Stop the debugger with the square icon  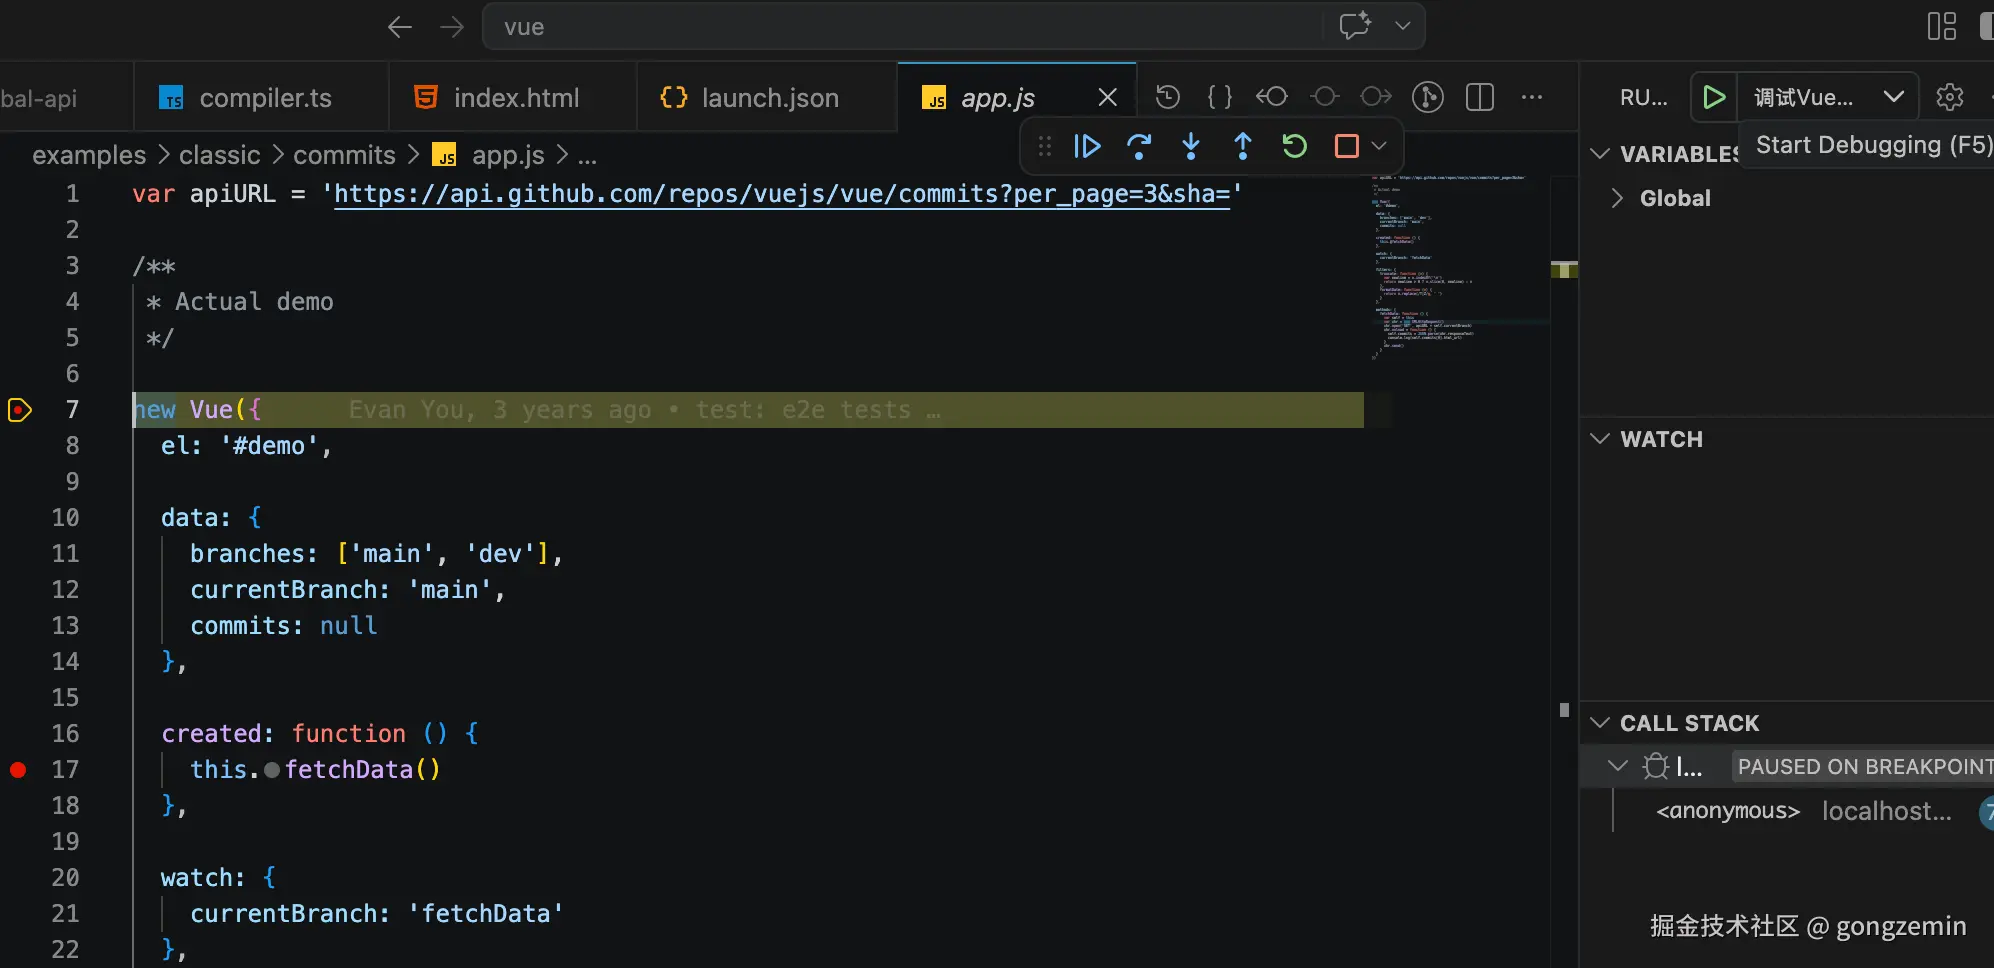(x=1346, y=147)
